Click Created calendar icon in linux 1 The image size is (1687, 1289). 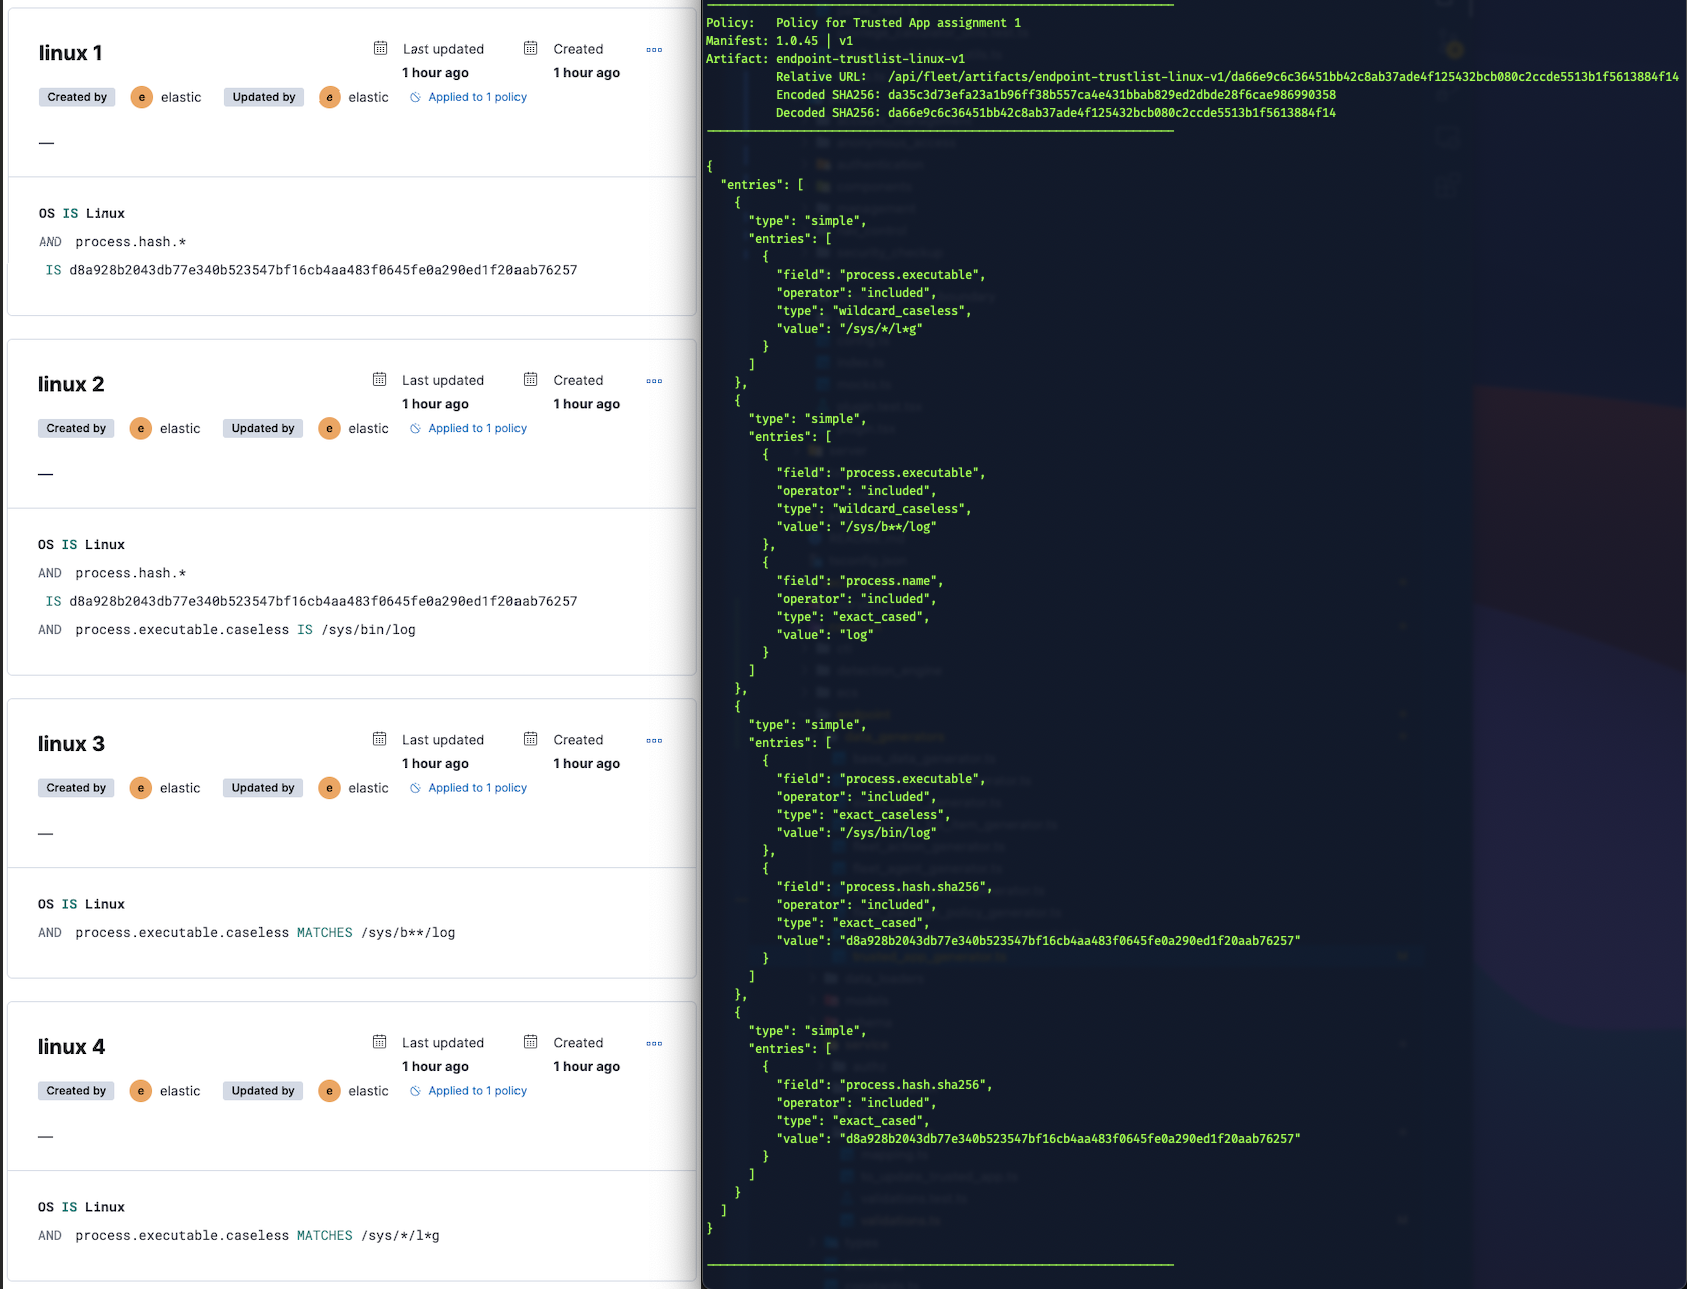tap(531, 48)
